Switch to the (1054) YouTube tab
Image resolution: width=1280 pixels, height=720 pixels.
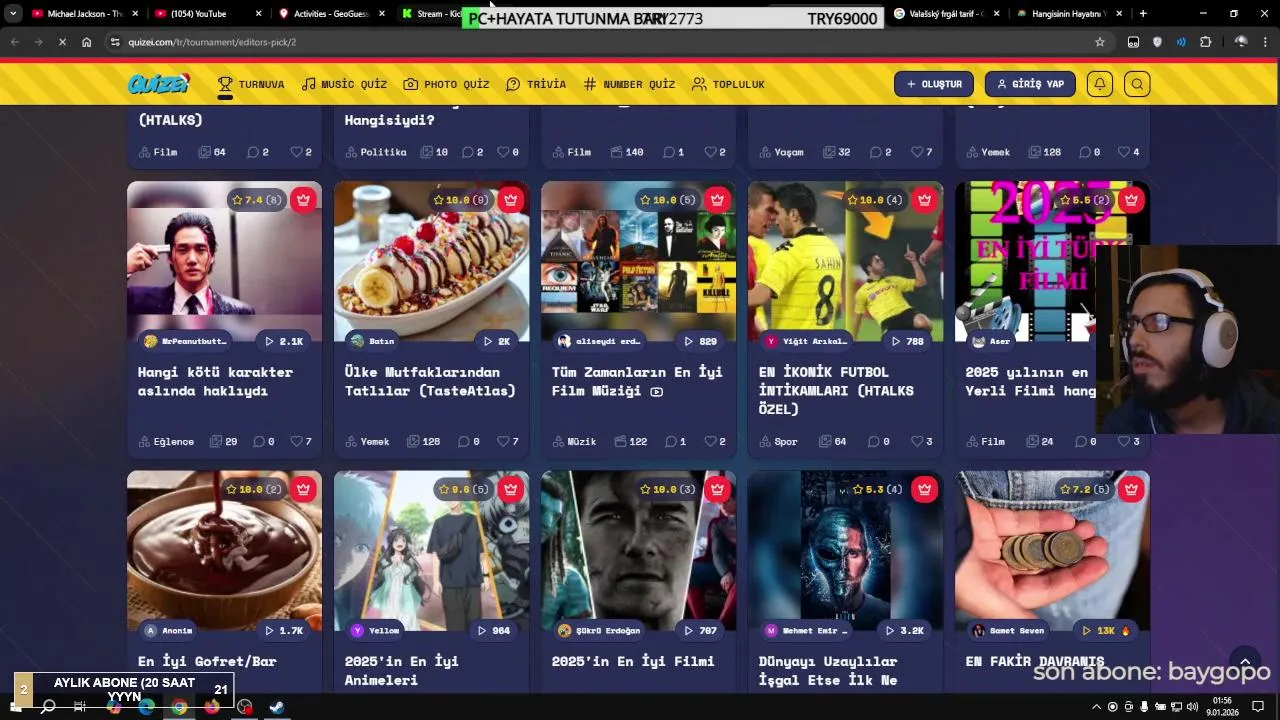pyautogui.click(x=207, y=14)
